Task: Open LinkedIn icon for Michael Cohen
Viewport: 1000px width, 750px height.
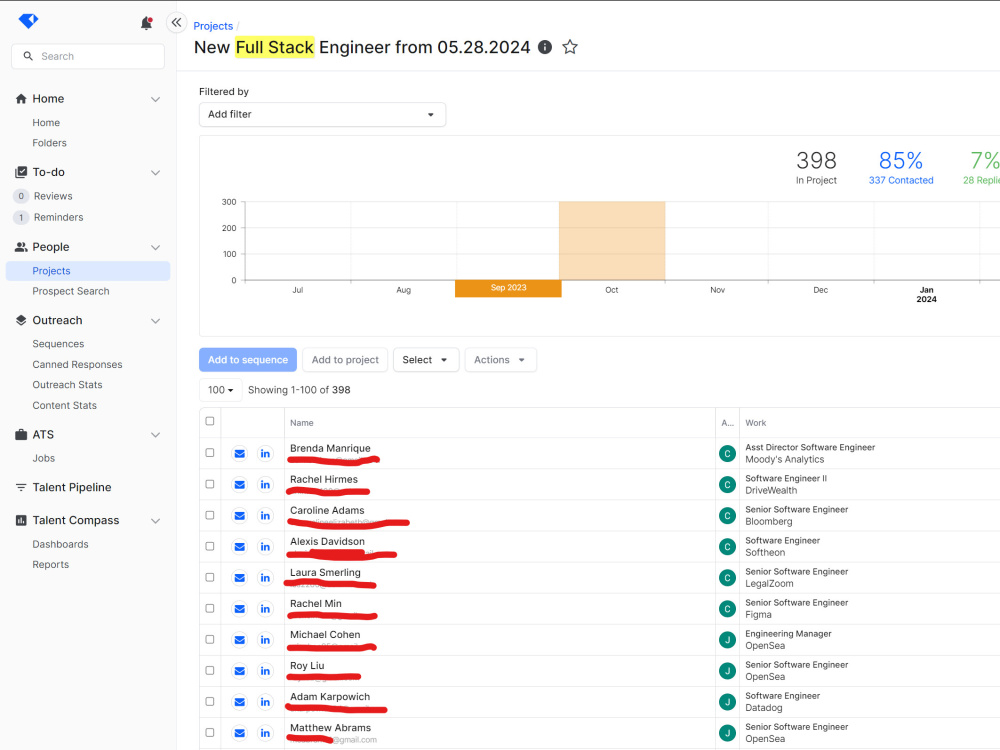Action: click(265, 640)
